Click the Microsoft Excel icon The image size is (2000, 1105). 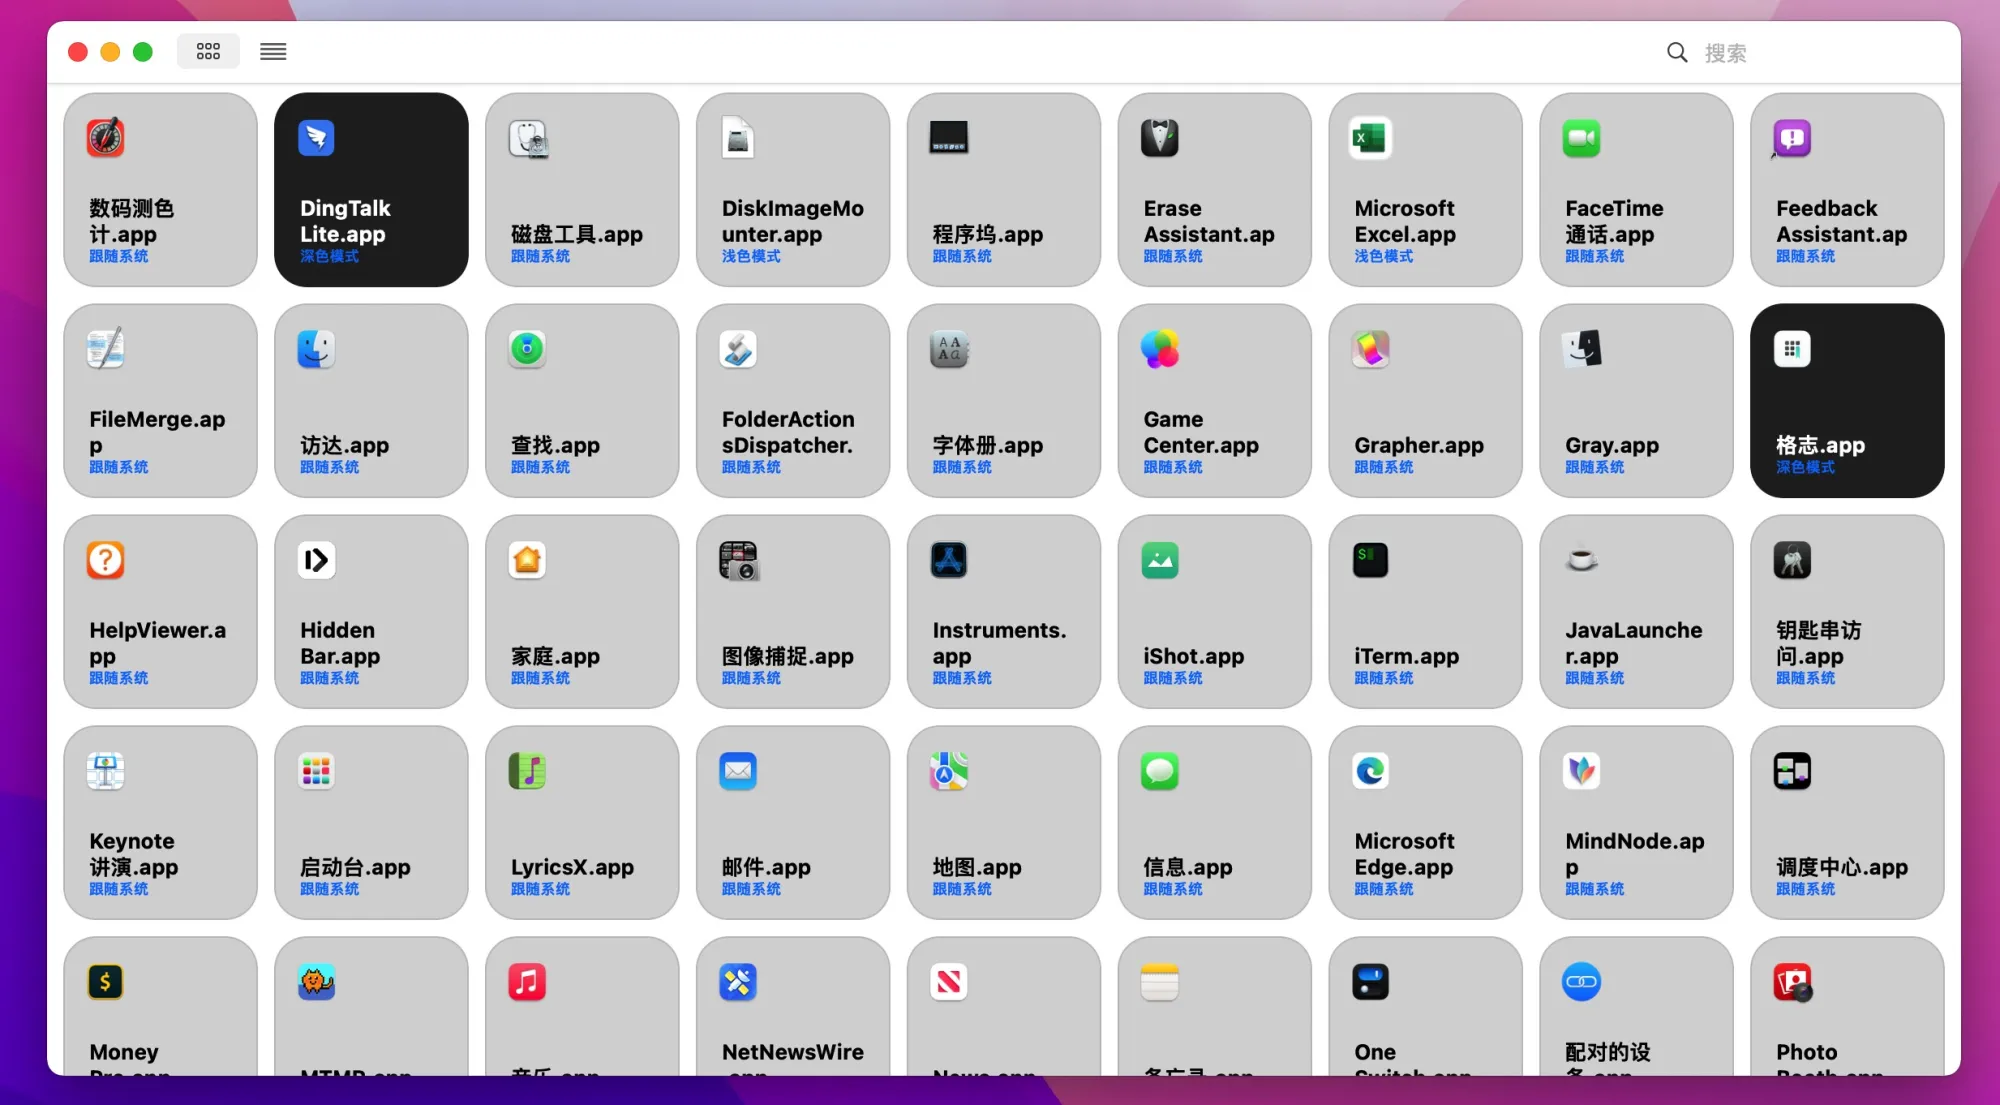point(1370,138)
